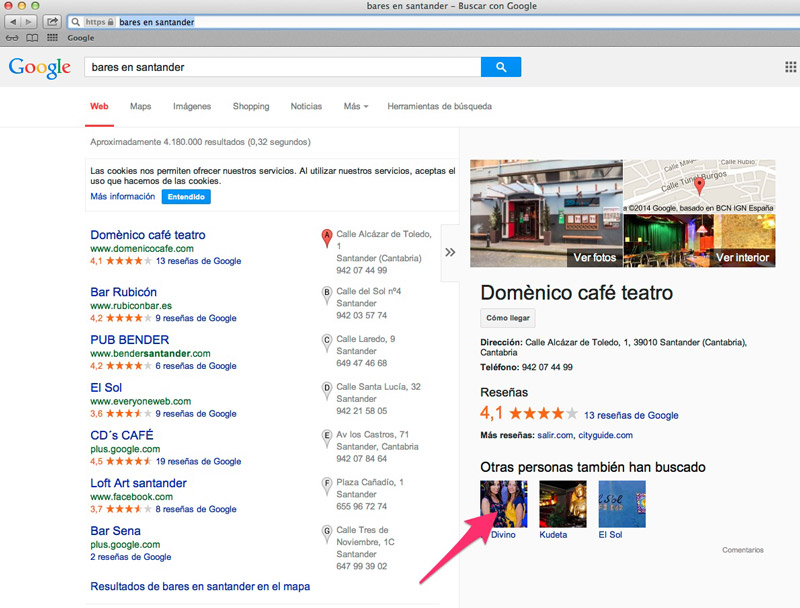Open 9 reseñas de Google for El Sol
The width and height of the screenshot is (800, 608).
[x=196, y=414]
